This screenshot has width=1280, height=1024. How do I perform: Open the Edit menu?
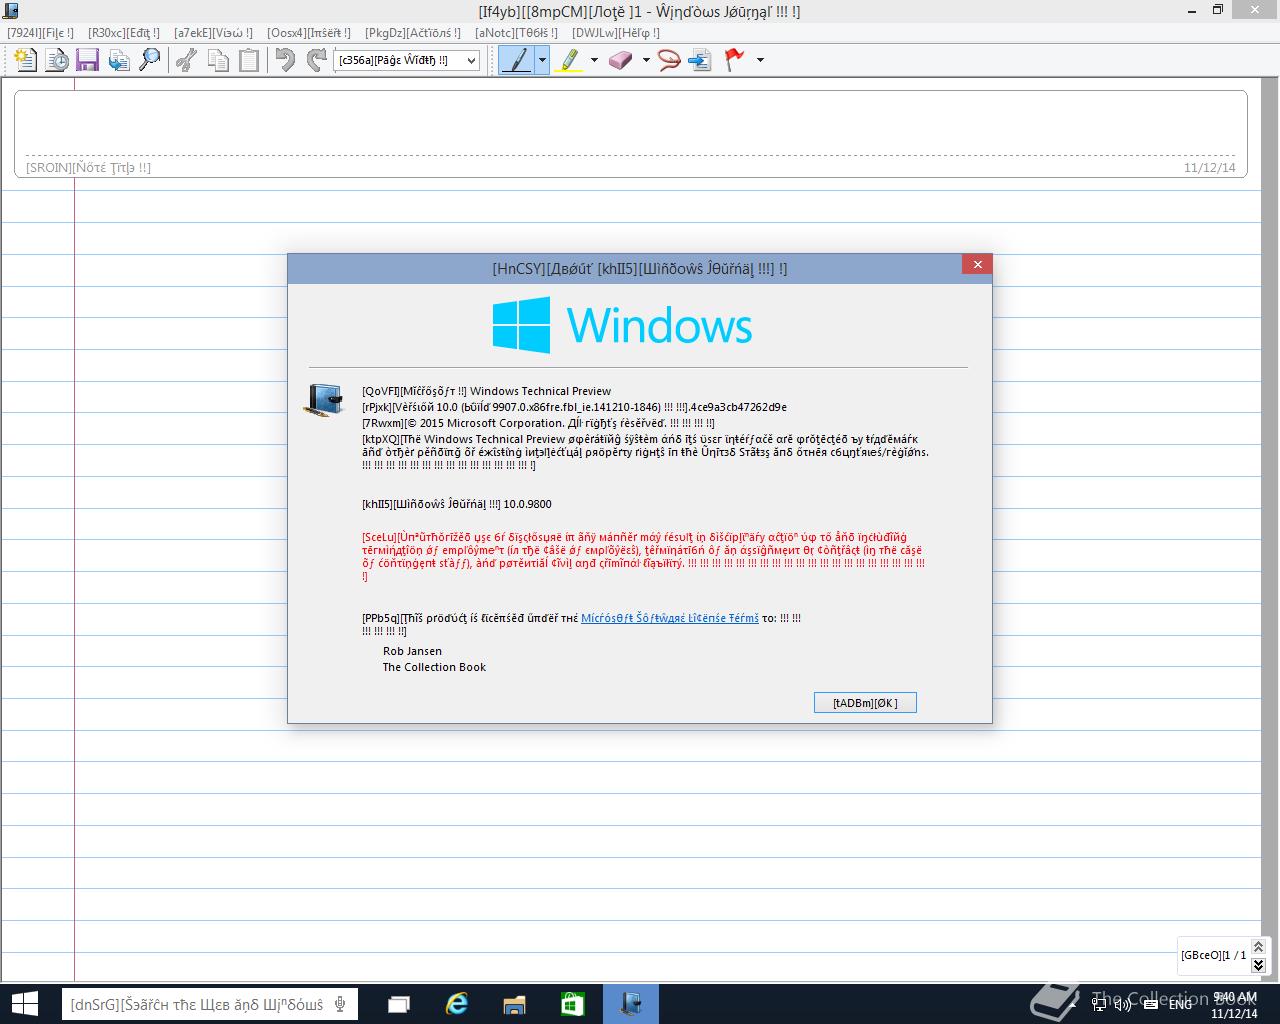[x=124, y=33]
